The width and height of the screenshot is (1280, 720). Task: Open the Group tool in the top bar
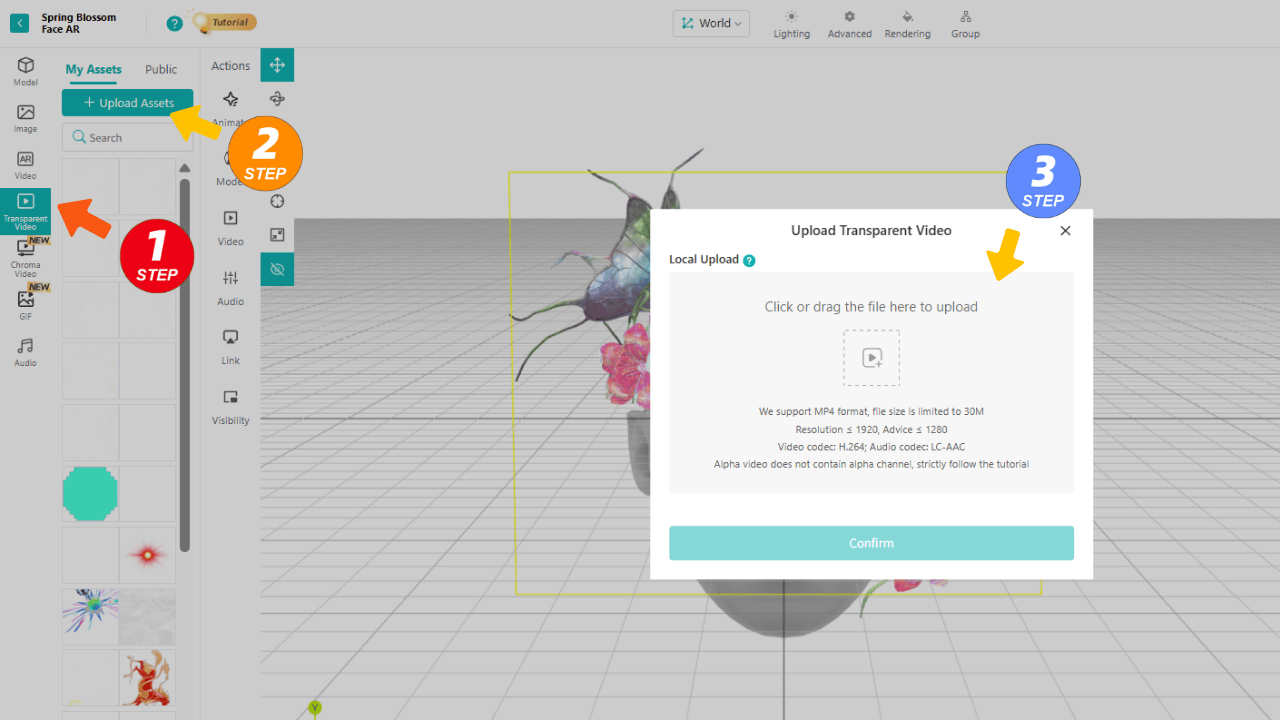pyautogui.click(x=964, y=24)
